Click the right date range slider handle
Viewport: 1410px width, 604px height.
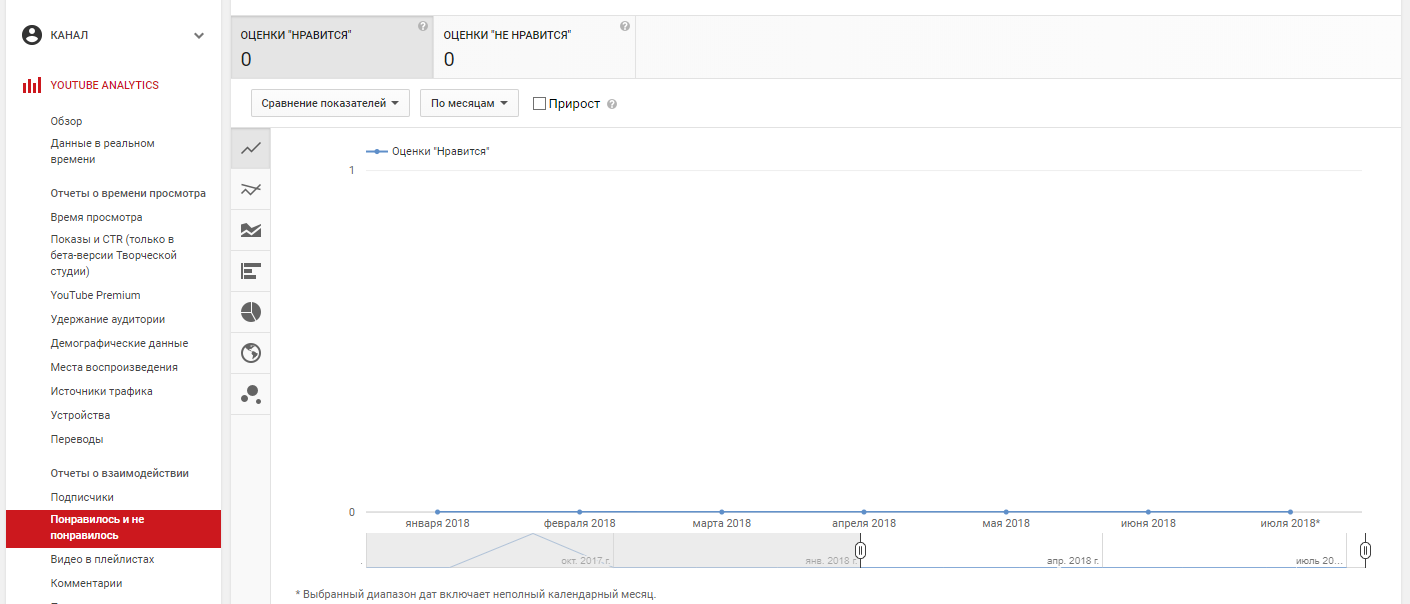[x=1366, y=550]
